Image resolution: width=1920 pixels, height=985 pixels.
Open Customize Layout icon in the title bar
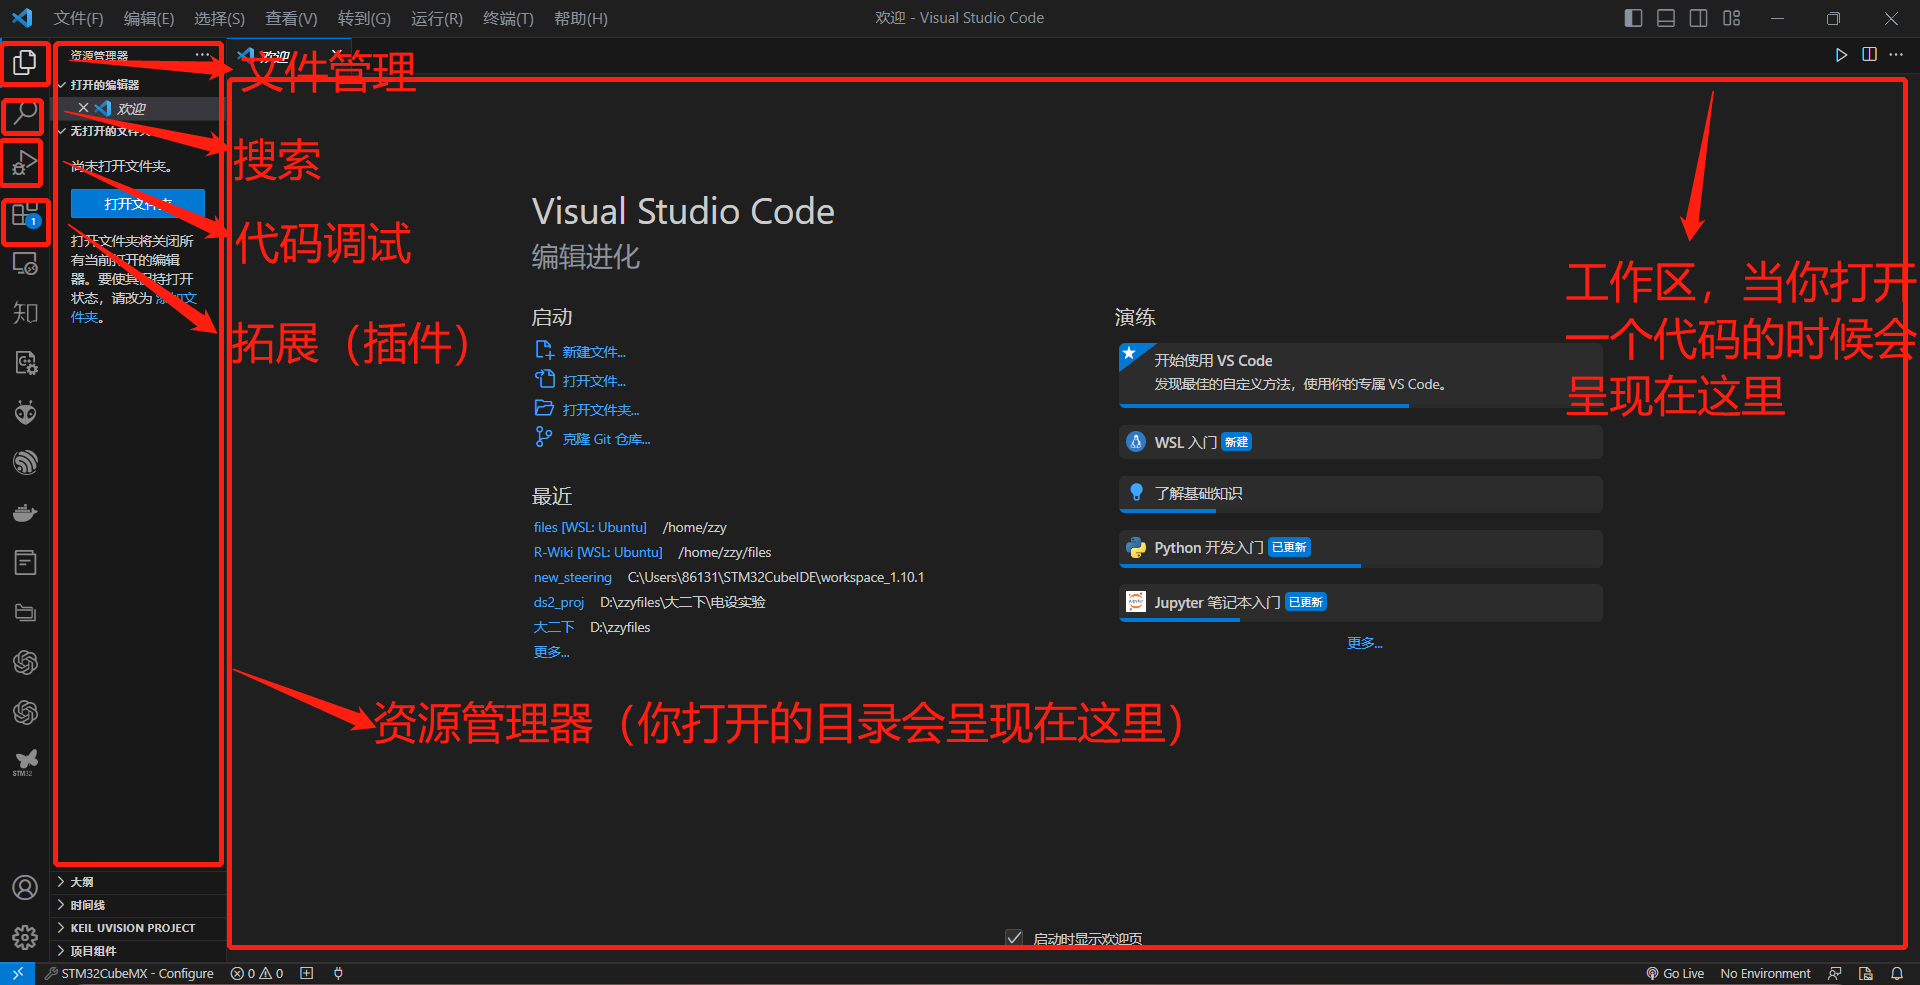(x=1732, y=18)
